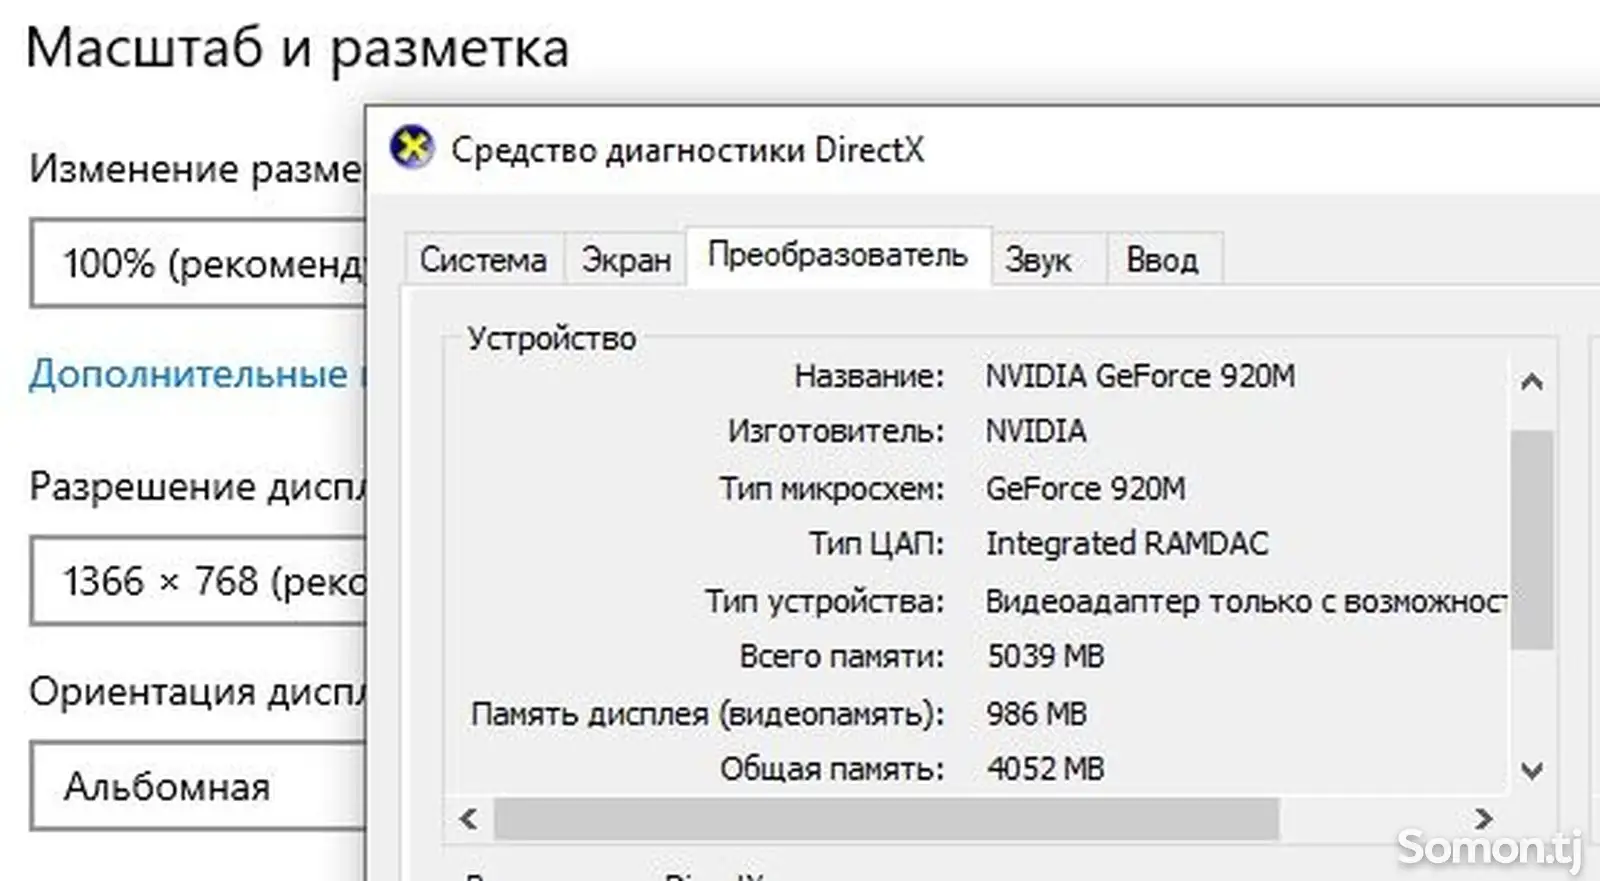
Task: Click the Устройство group heading
Action: pyautogui.click(x=552, y=339)
